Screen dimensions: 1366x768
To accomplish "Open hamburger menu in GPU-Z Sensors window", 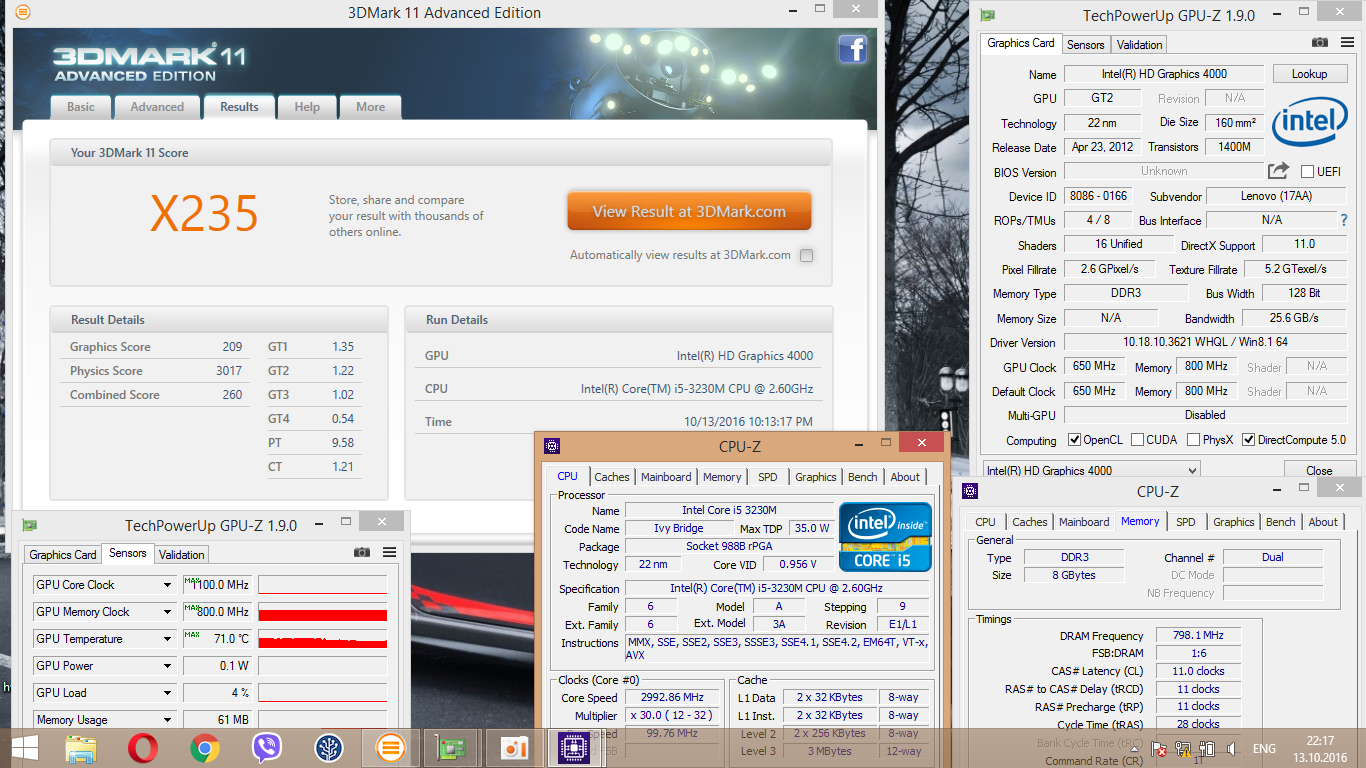I will [x=390, y=552].
